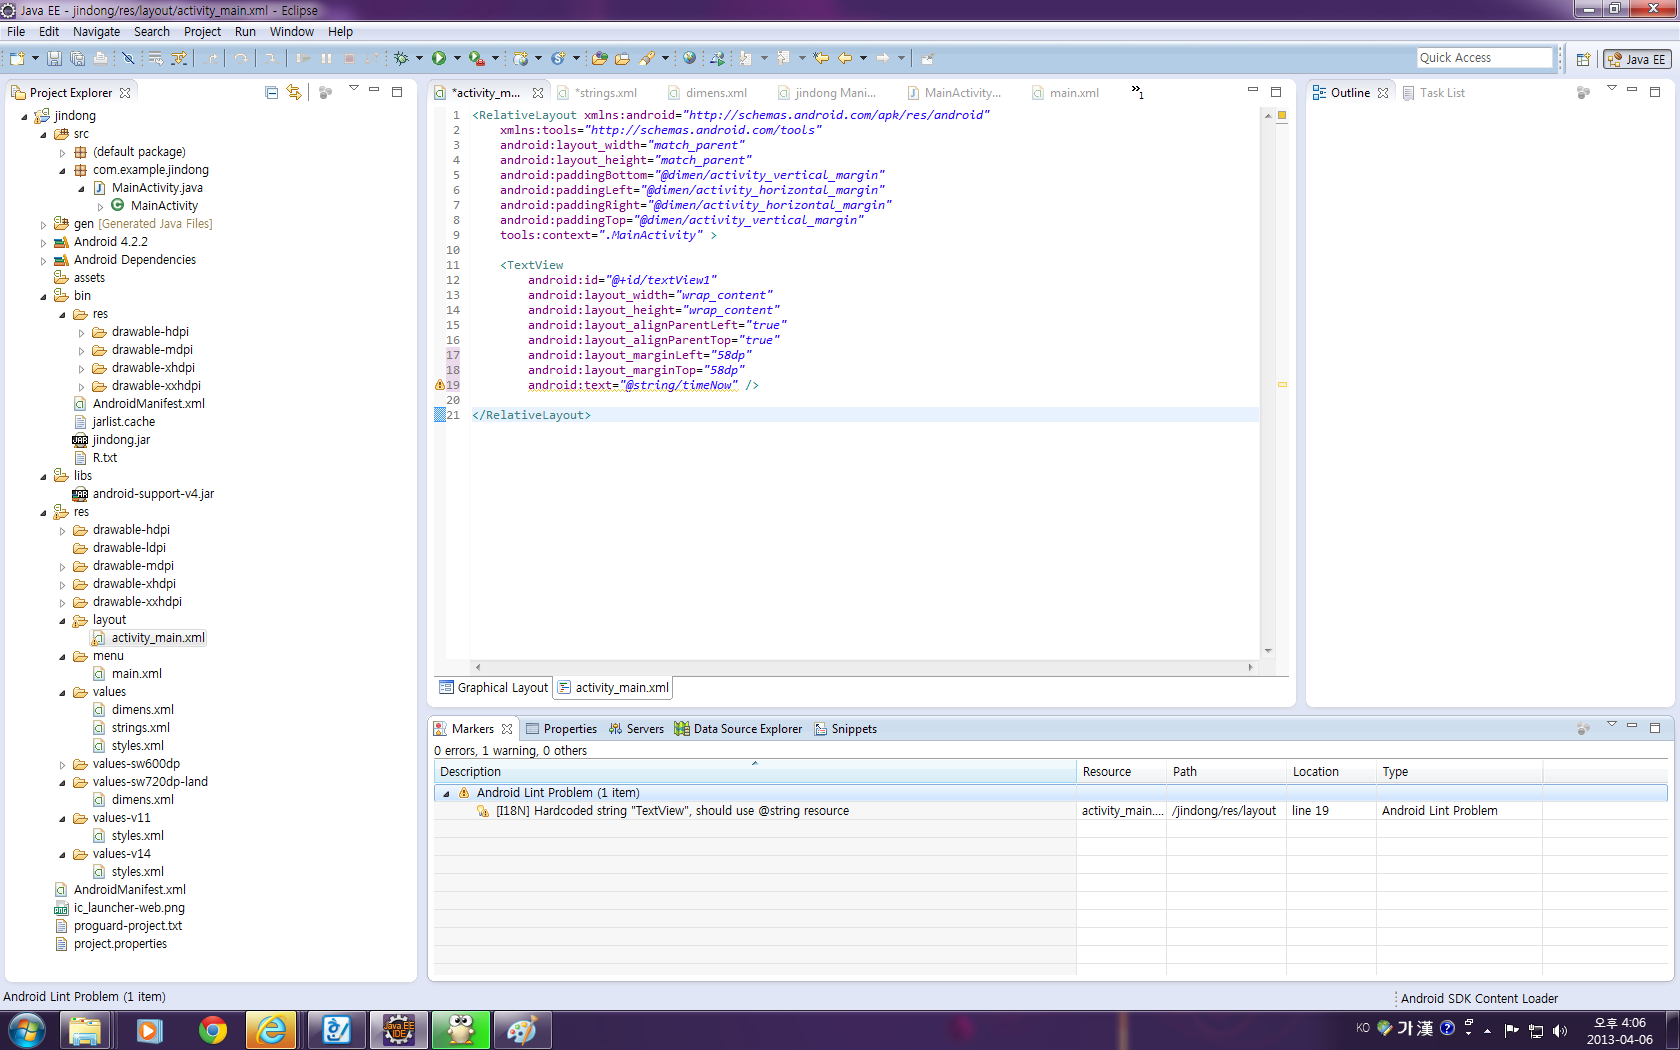Switch to Graphical Layout tab
The image size is (1680, 1050).
tap(494, 688)
